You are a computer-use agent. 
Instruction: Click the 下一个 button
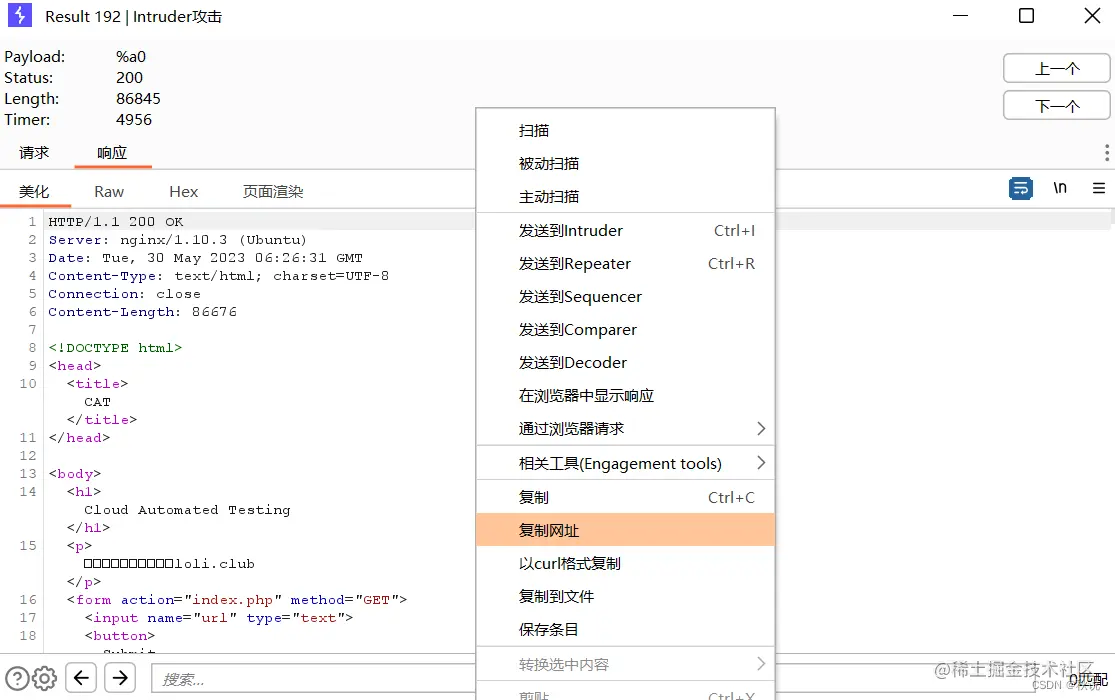1057,105
